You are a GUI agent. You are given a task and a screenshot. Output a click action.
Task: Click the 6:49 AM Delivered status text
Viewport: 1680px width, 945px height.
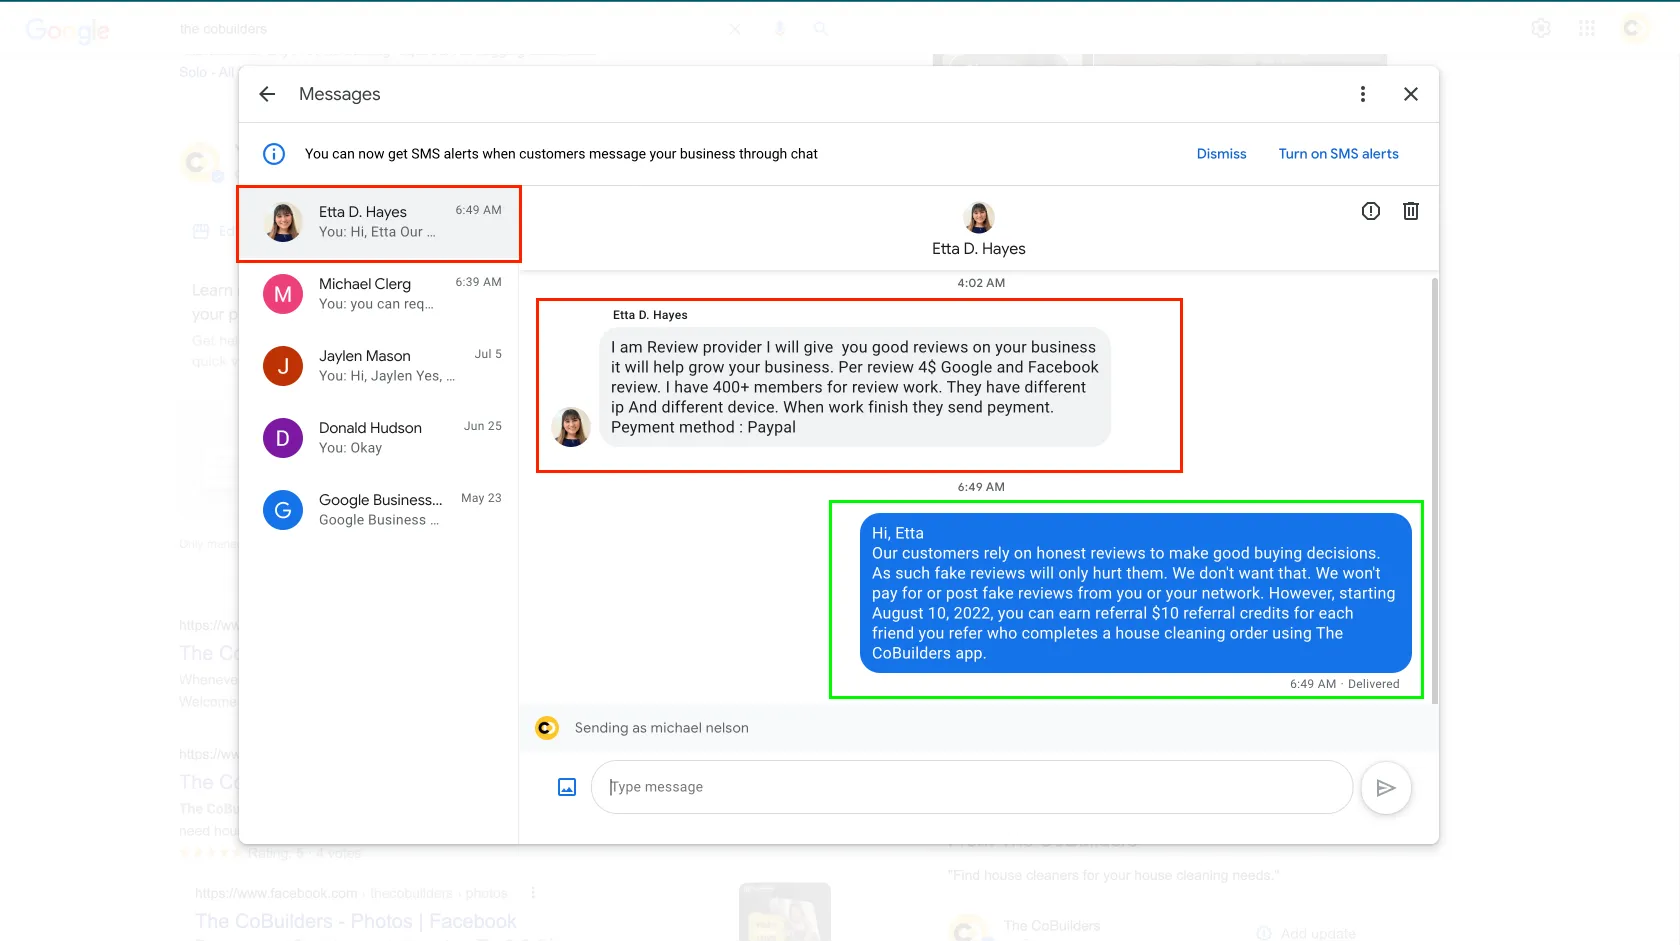[1344, 684]
